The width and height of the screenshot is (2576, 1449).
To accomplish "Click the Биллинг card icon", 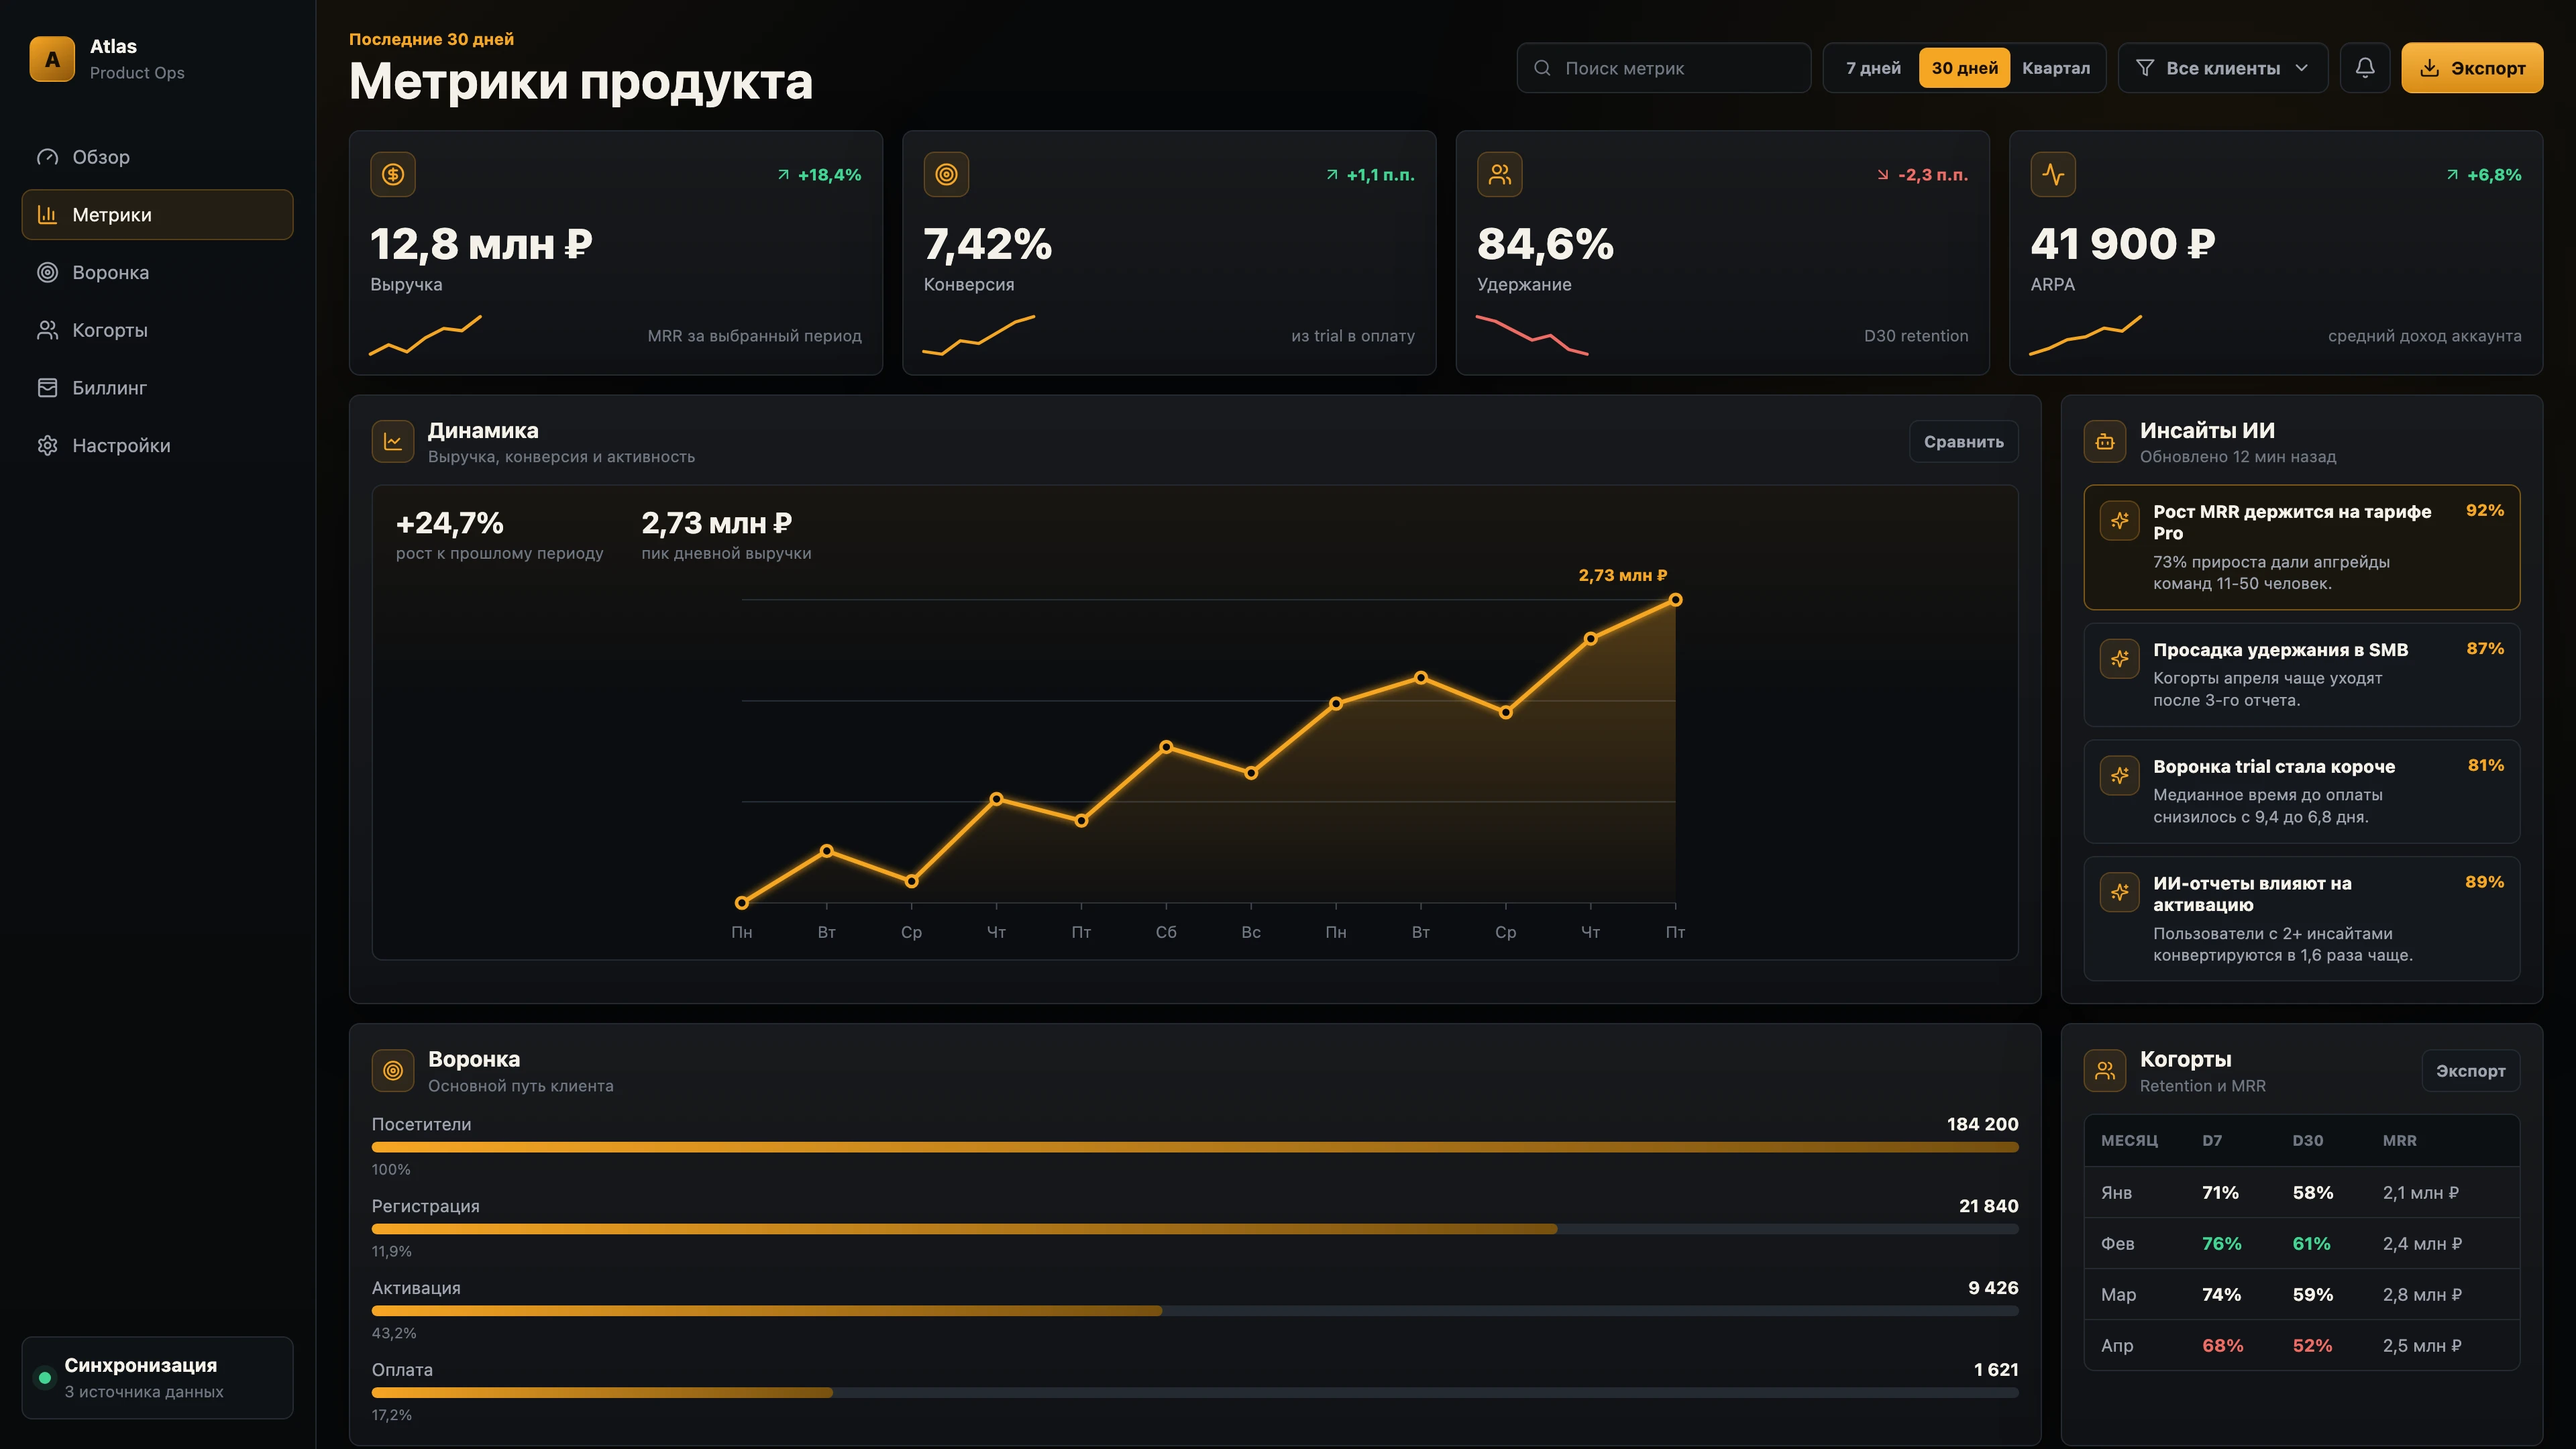I will coord(47,387).
